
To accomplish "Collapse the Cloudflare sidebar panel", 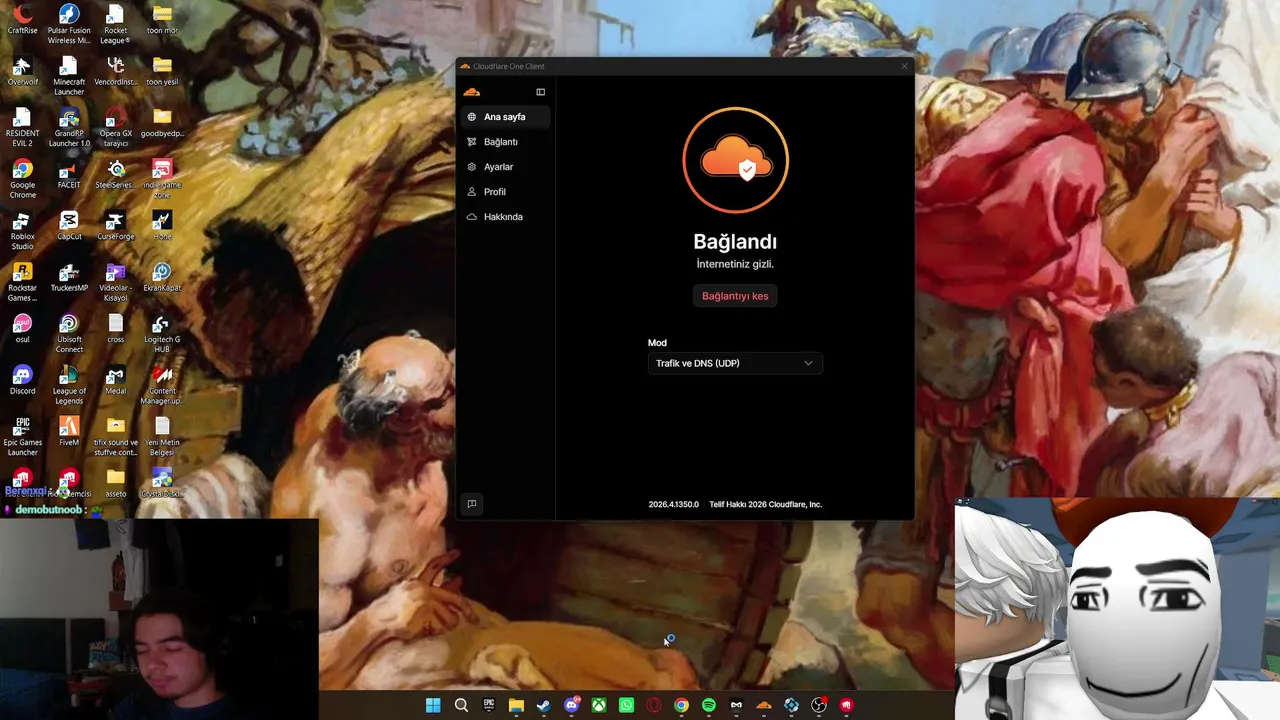I will pyautogui.click(x=541, y=92).
